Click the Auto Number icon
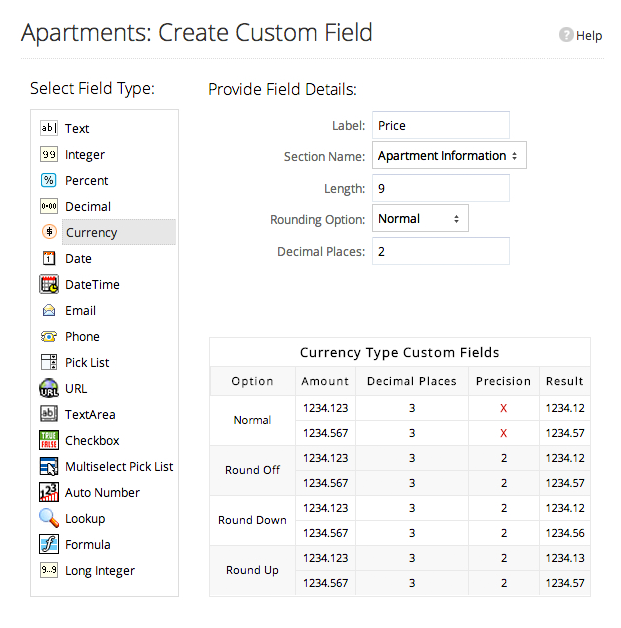The image size is (621, 628). tap(48, 492)
